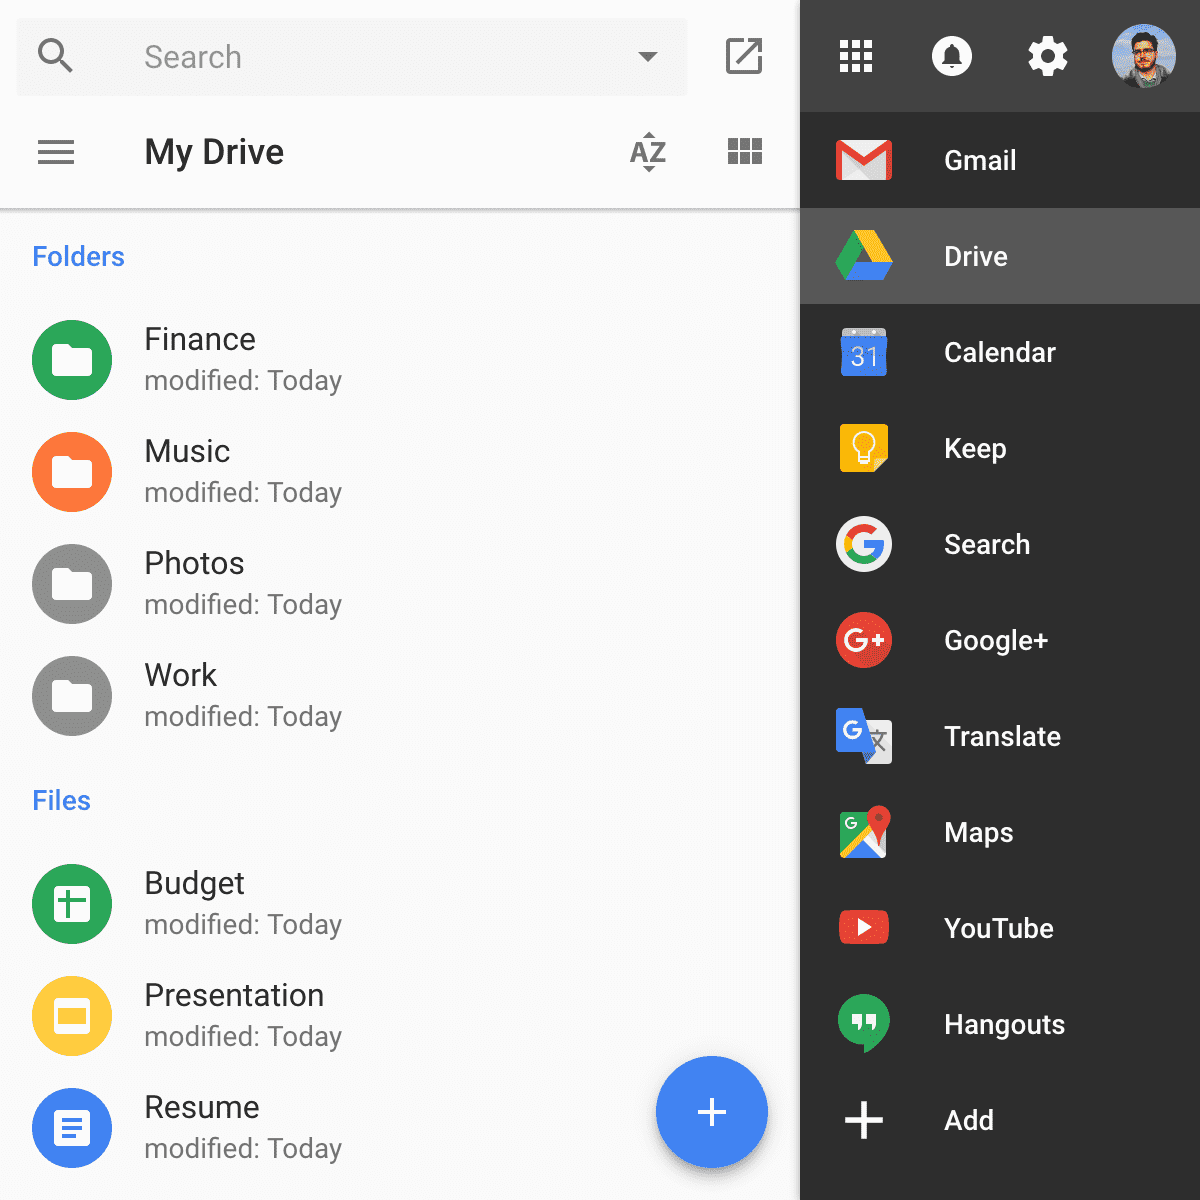Create new file with the plus button
1200x1200 pixels.
pos(711,1112)
